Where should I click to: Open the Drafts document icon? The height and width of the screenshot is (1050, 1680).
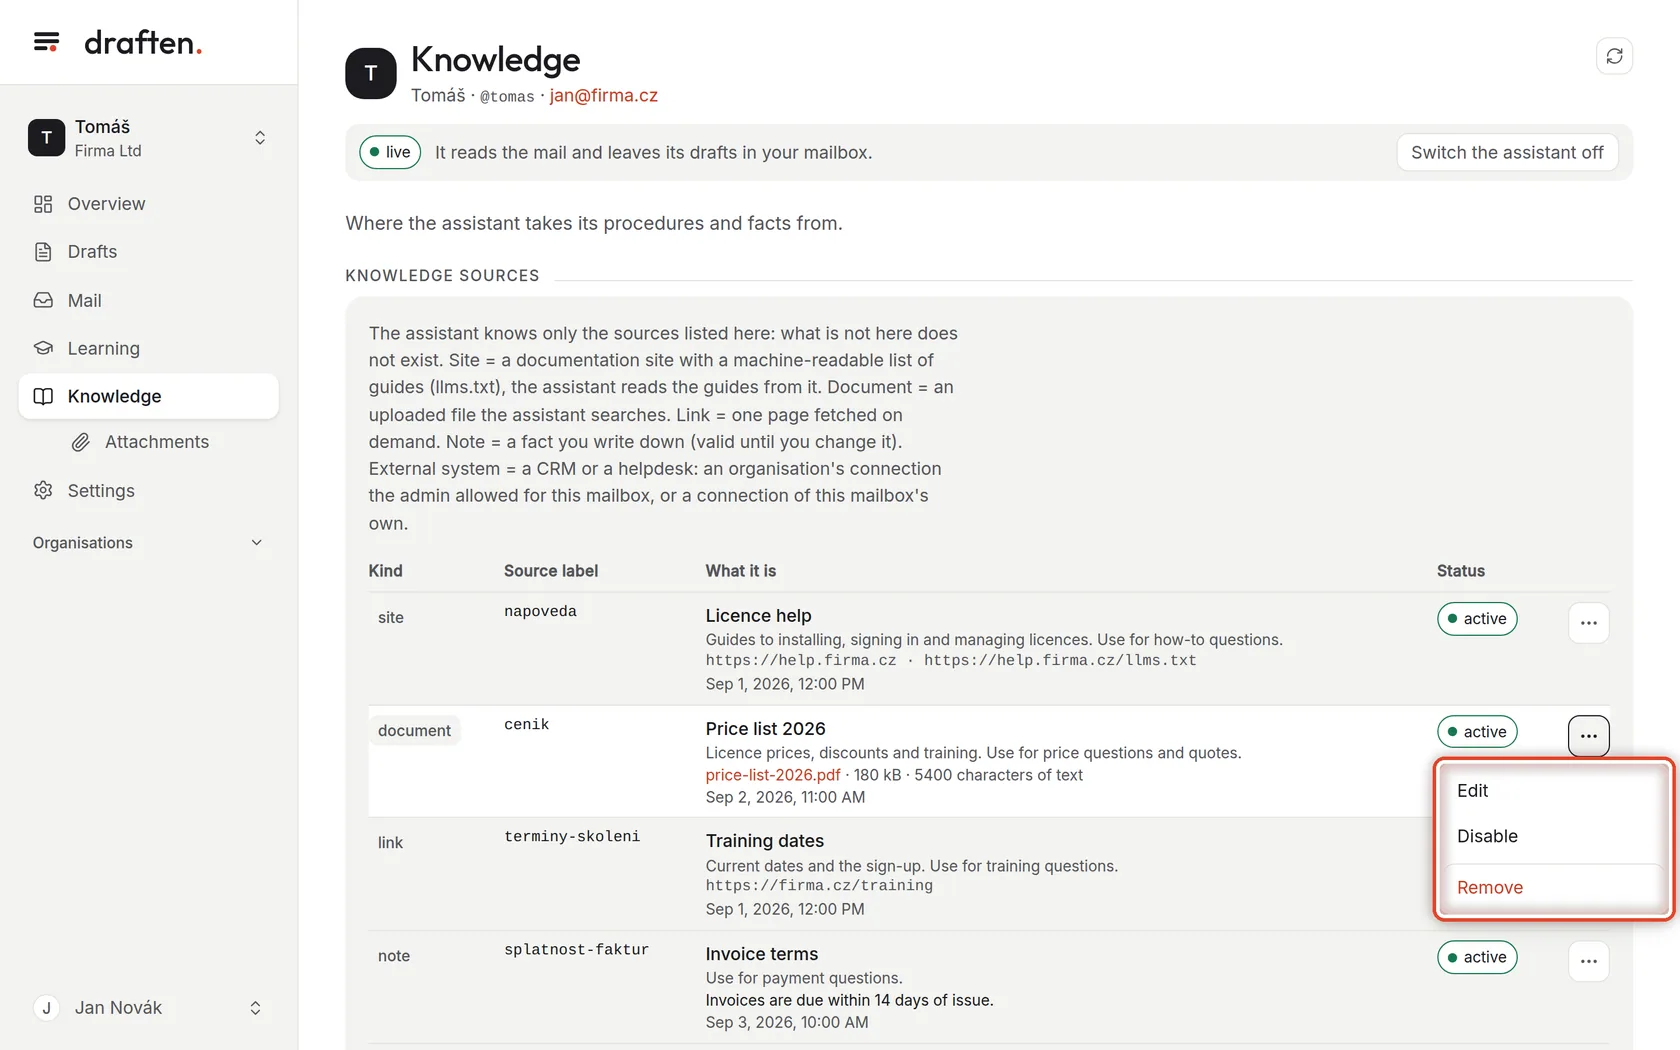click(43, 252)
